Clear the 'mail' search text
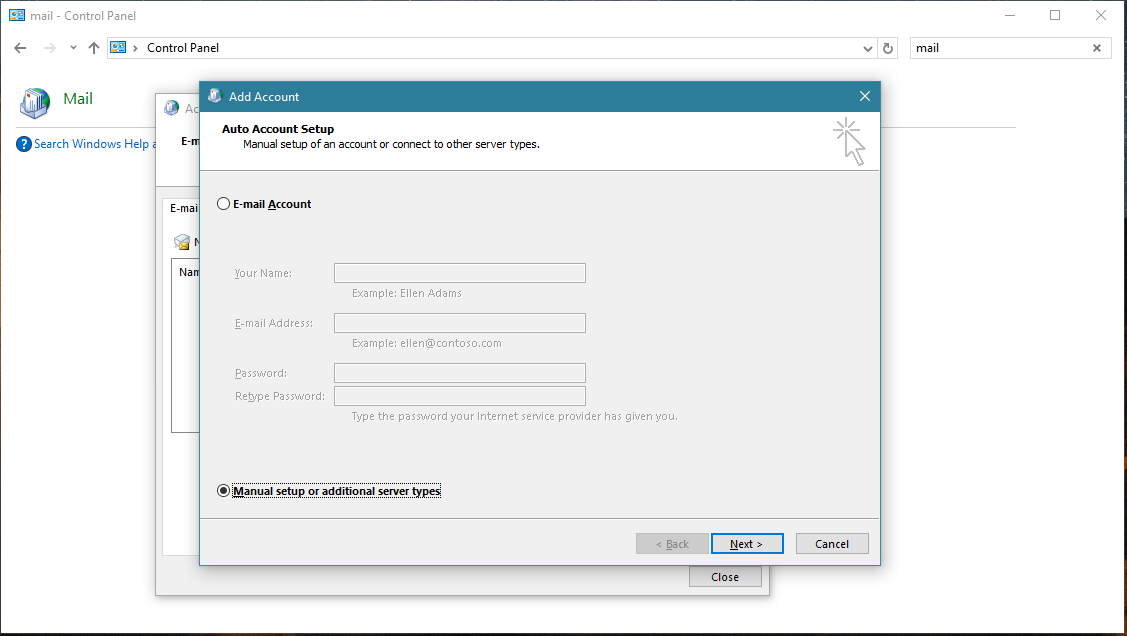This screenshot has width=1127, height=636. pos(1096,48)
